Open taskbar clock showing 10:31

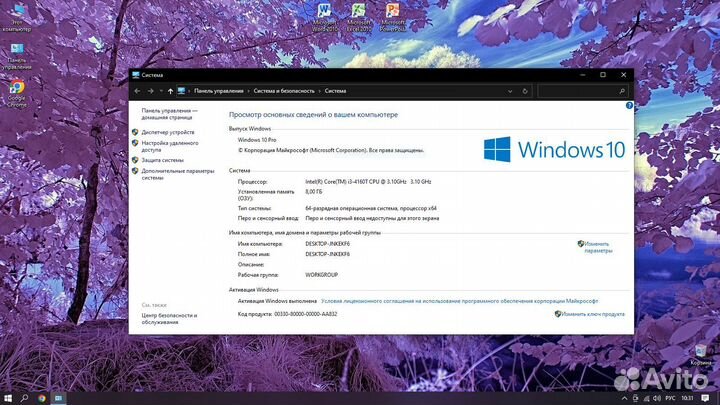[687, 398]
